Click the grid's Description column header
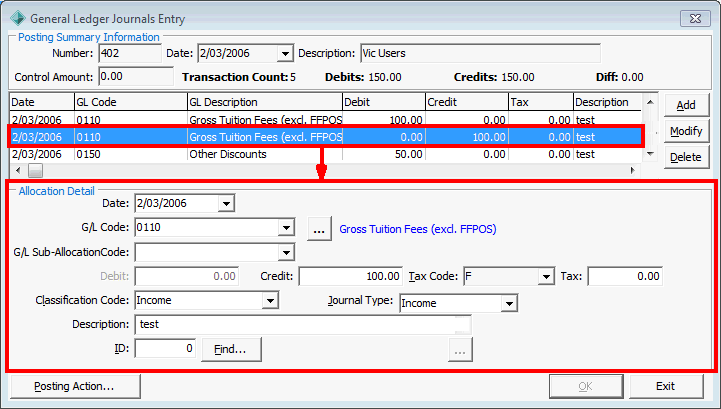 607,102
